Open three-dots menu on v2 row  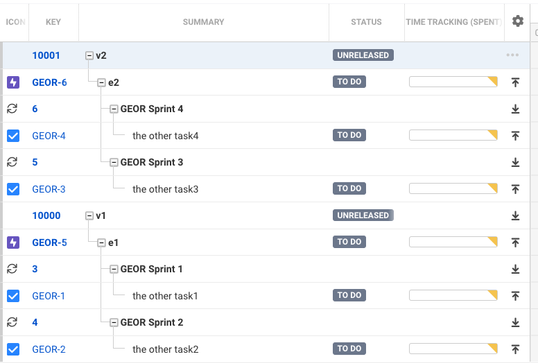512,55
